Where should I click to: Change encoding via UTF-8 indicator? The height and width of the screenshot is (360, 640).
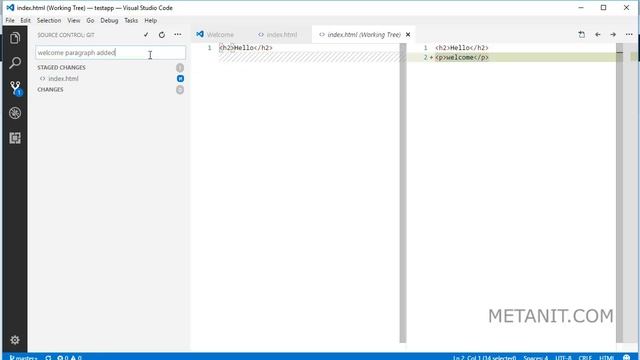[563, 358]
